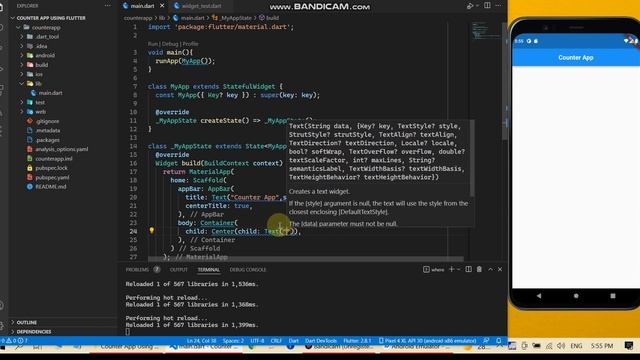Close the terminal panel
The height and width of the screenshot is (360, 640).
(x=500, y=269)
